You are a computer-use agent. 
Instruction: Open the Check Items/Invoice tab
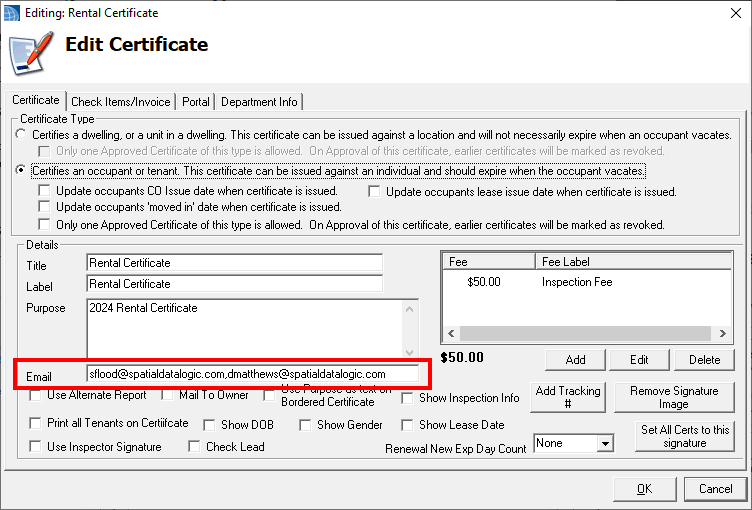[x=120, y=102]
